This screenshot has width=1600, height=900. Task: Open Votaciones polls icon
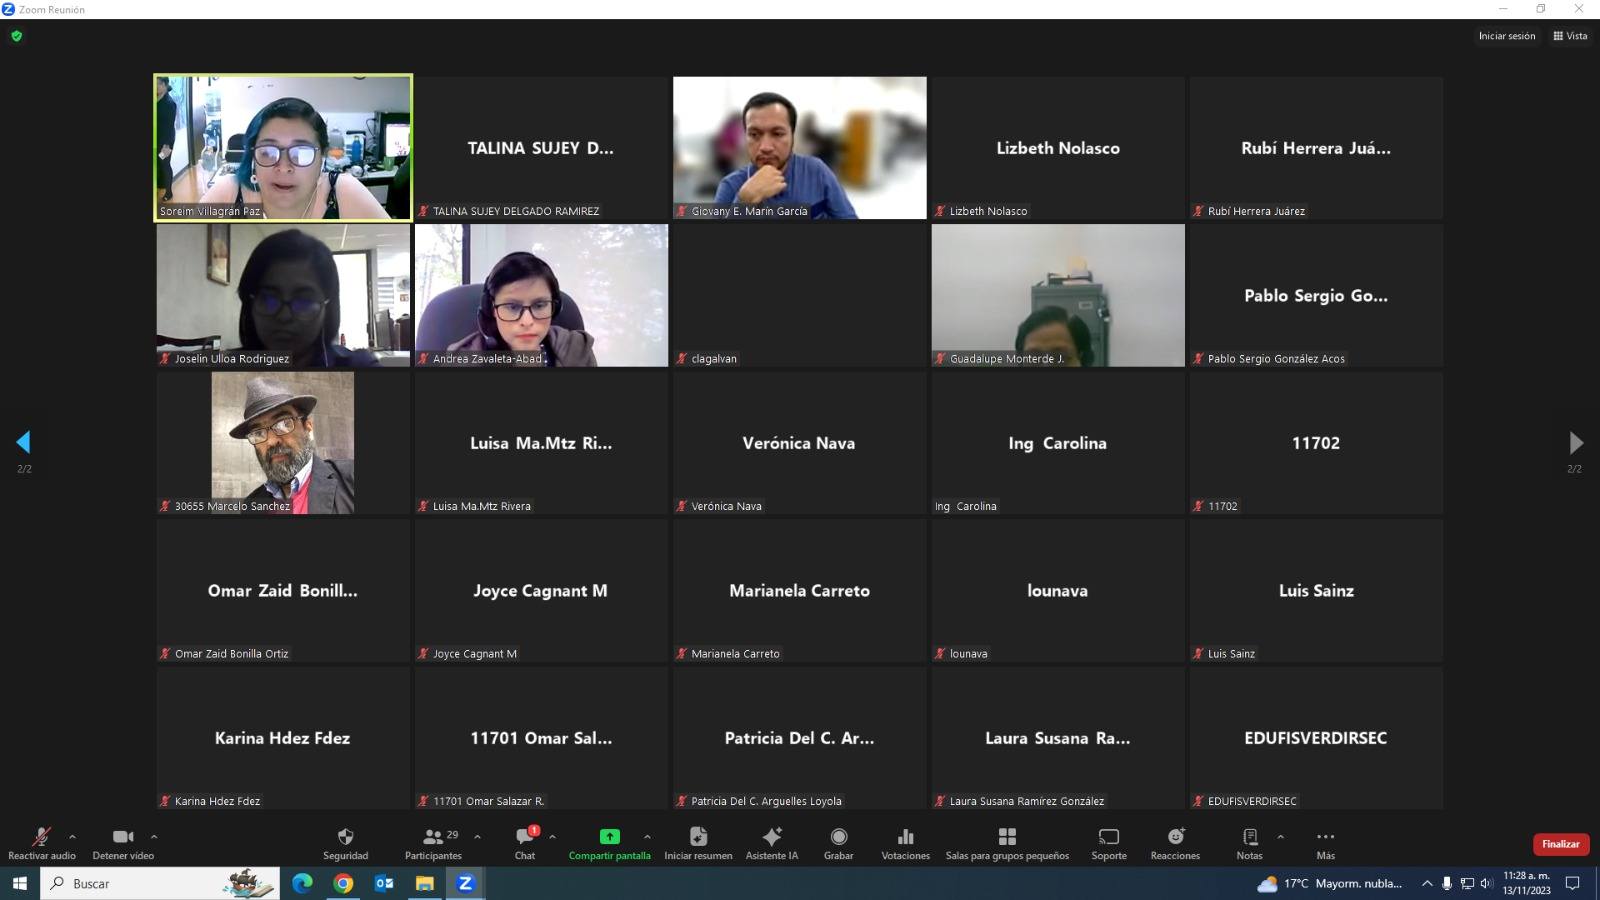pos(905,838)
